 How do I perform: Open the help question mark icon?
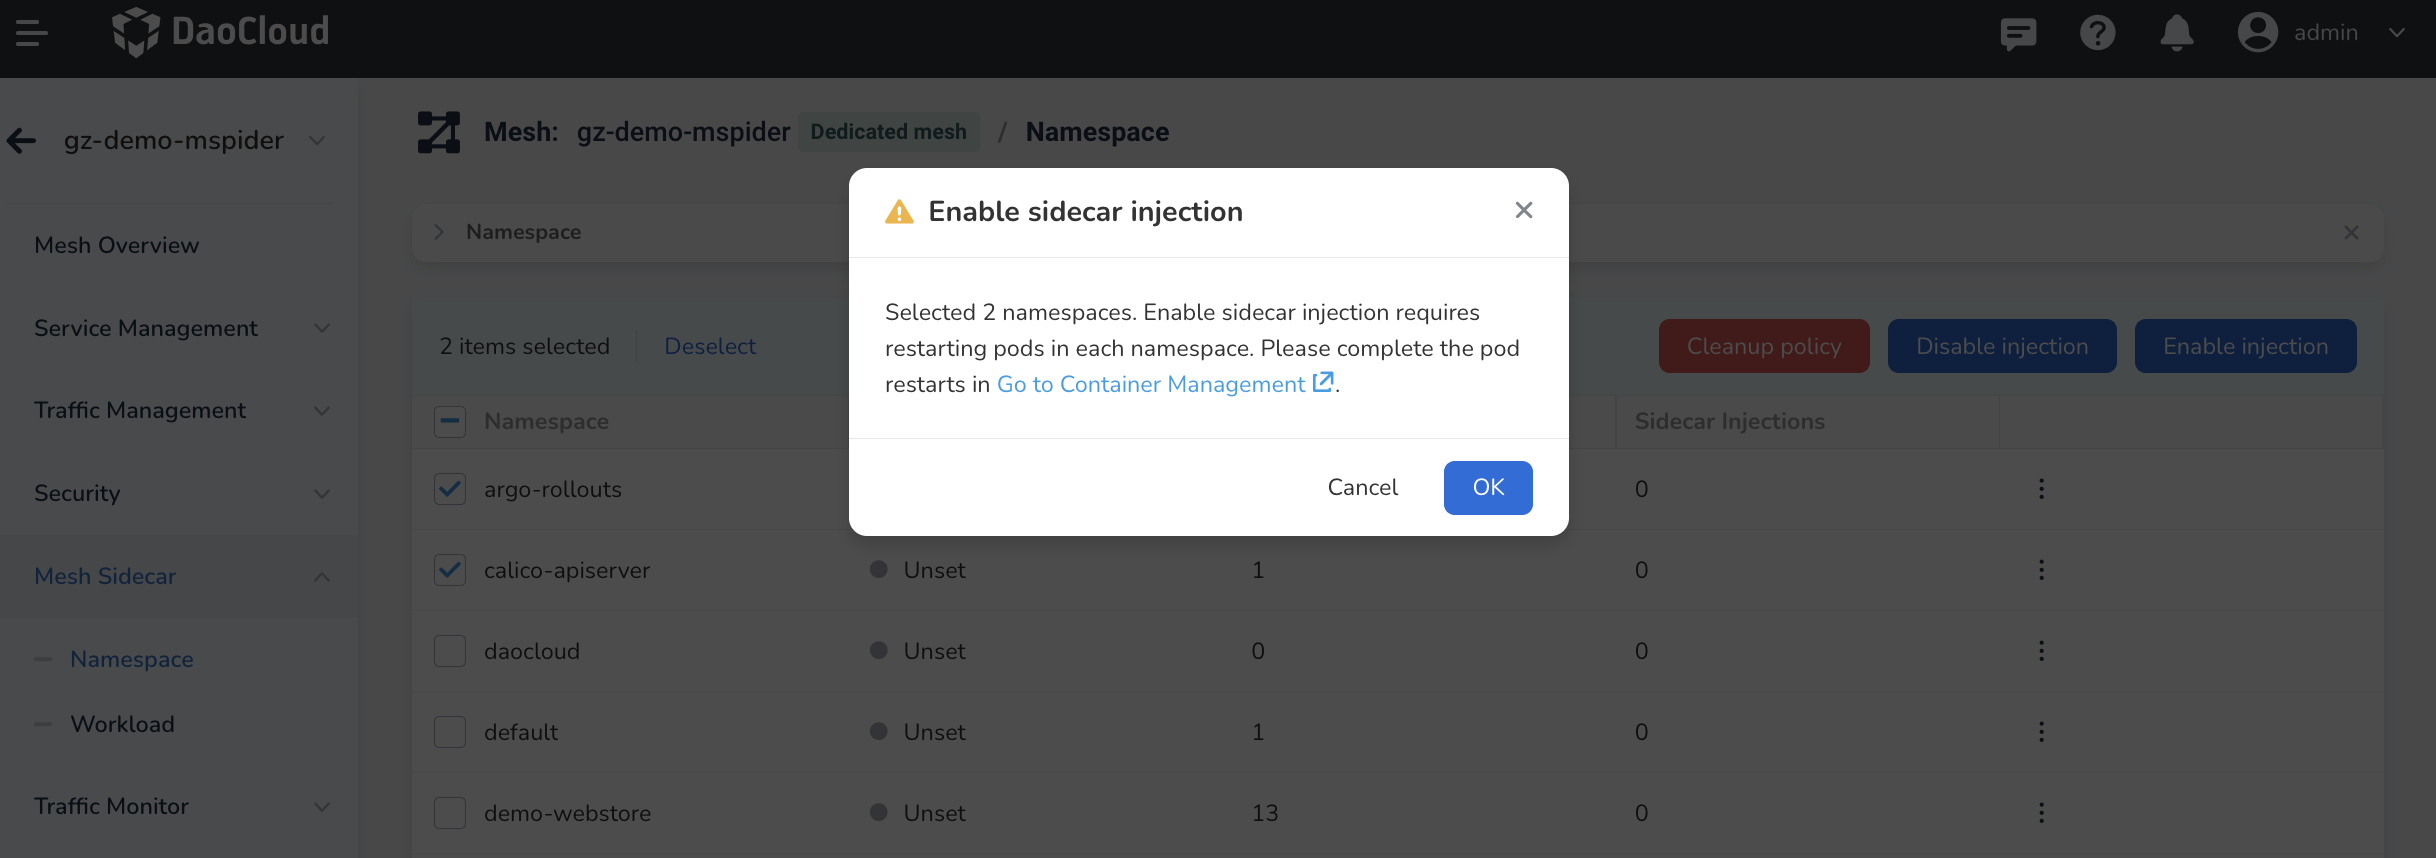click(2097, 33)
